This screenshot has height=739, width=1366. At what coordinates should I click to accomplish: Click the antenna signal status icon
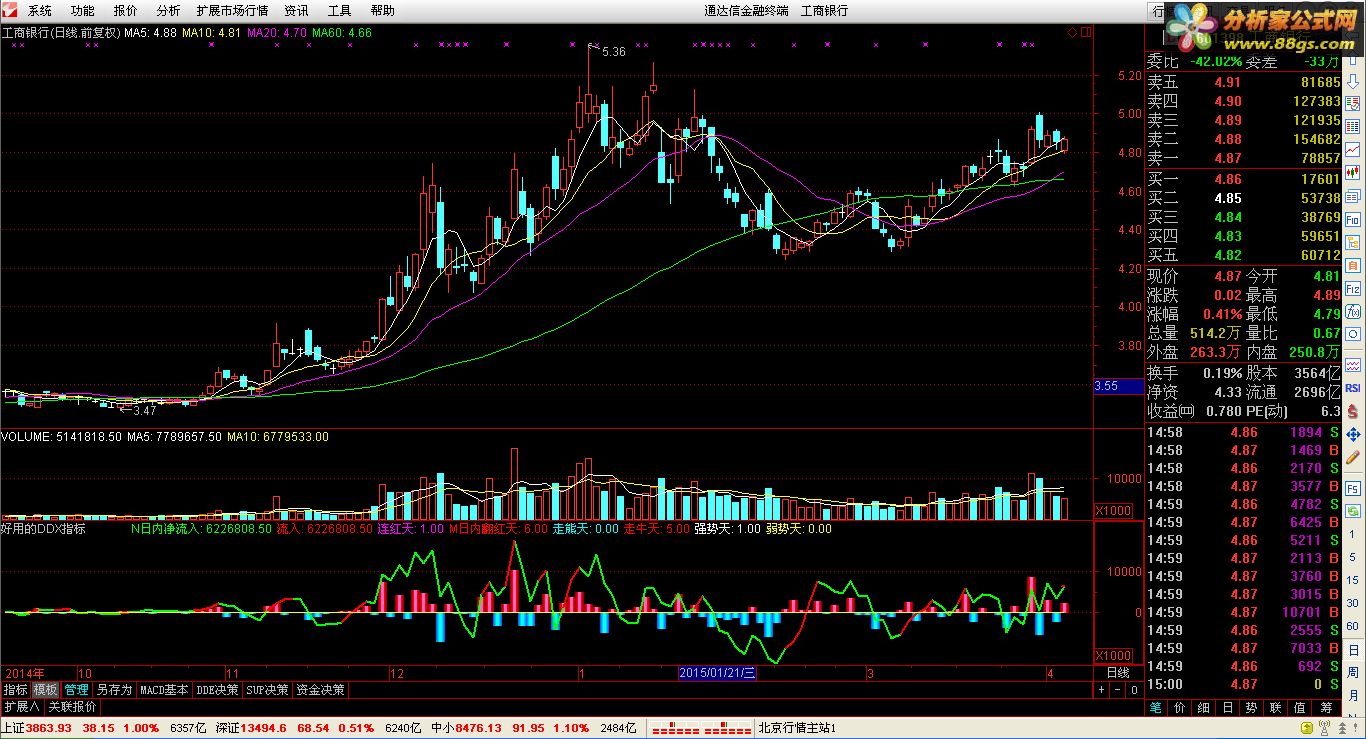(x=1324, y=728)
